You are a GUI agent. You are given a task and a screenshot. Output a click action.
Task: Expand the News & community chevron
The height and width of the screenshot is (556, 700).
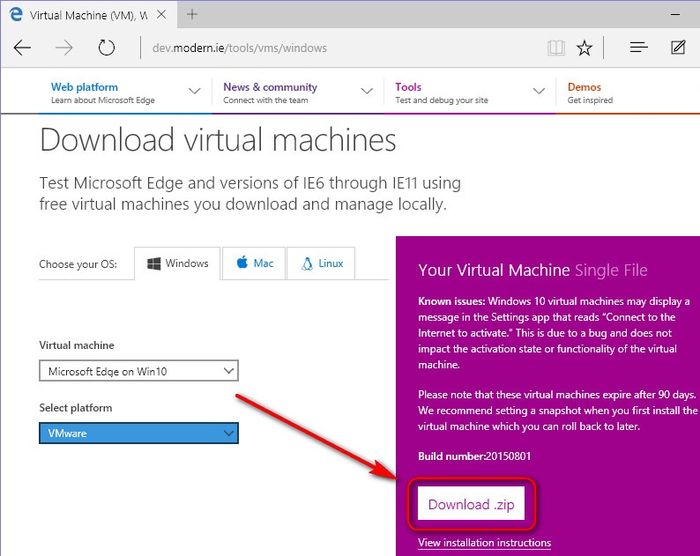(367, 93)
